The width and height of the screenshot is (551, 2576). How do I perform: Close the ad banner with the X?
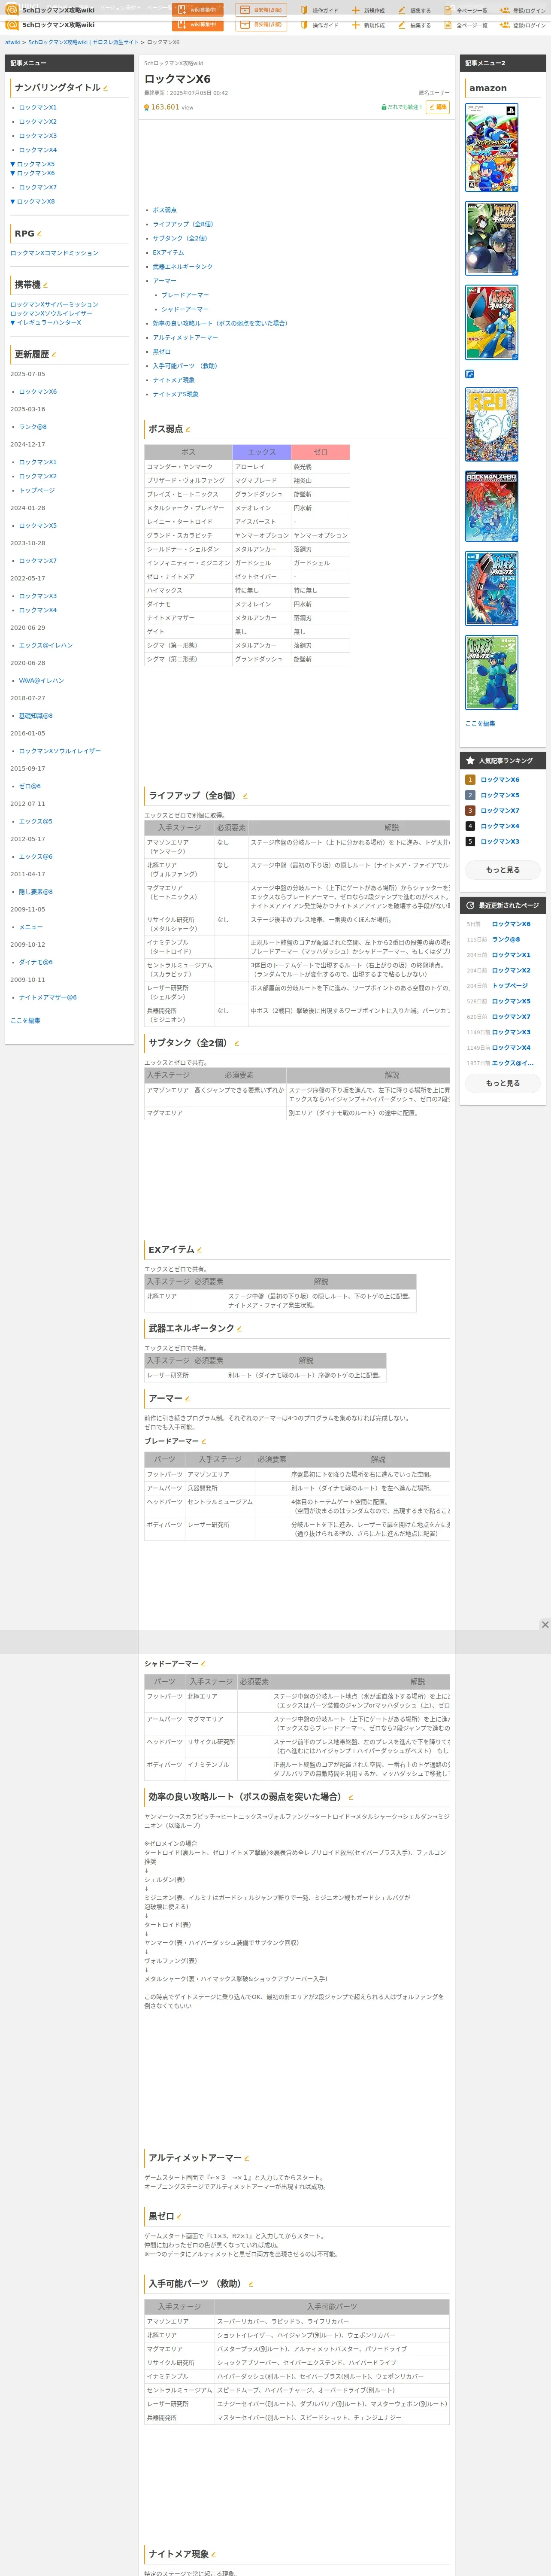(545, 1625)
